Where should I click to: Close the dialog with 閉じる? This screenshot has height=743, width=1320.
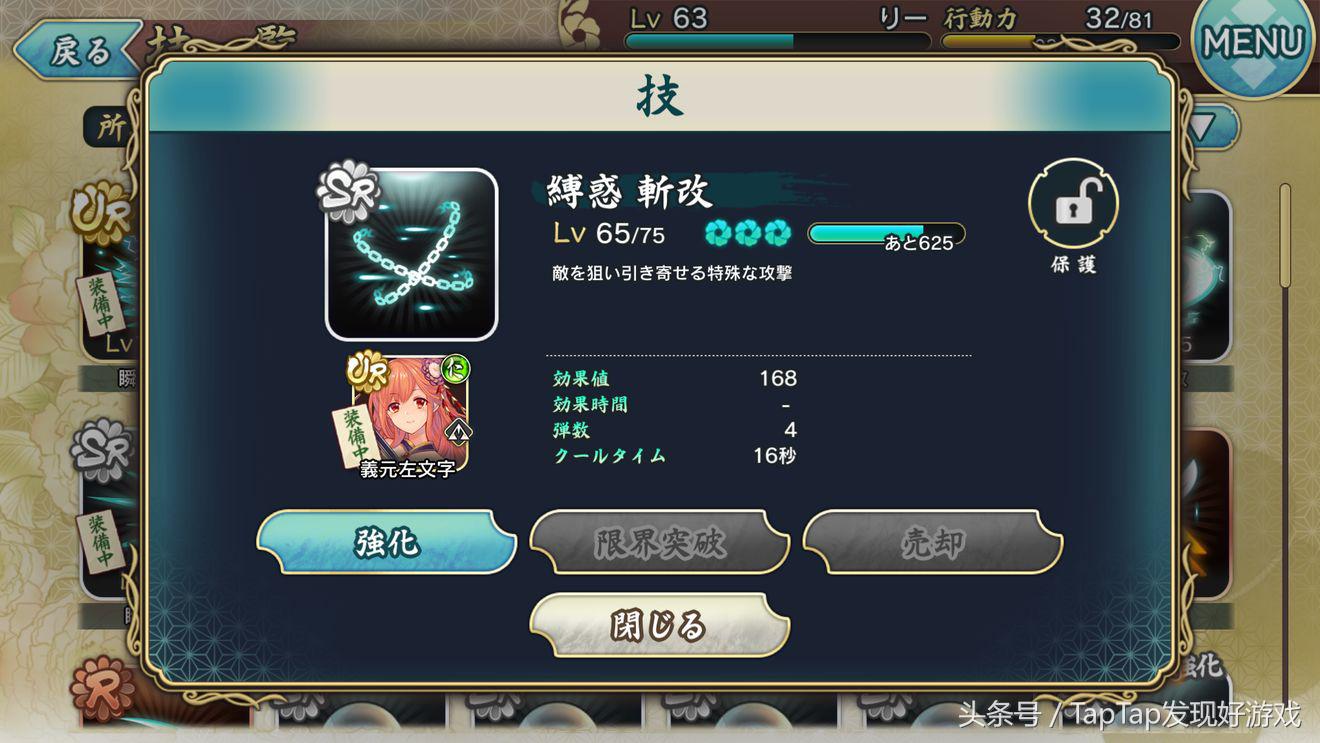660,625
